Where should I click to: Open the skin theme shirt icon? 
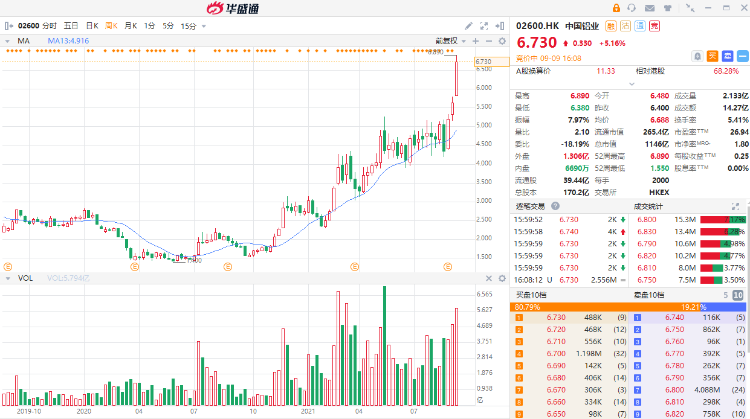pyautogui.click(x=668, y=8)
